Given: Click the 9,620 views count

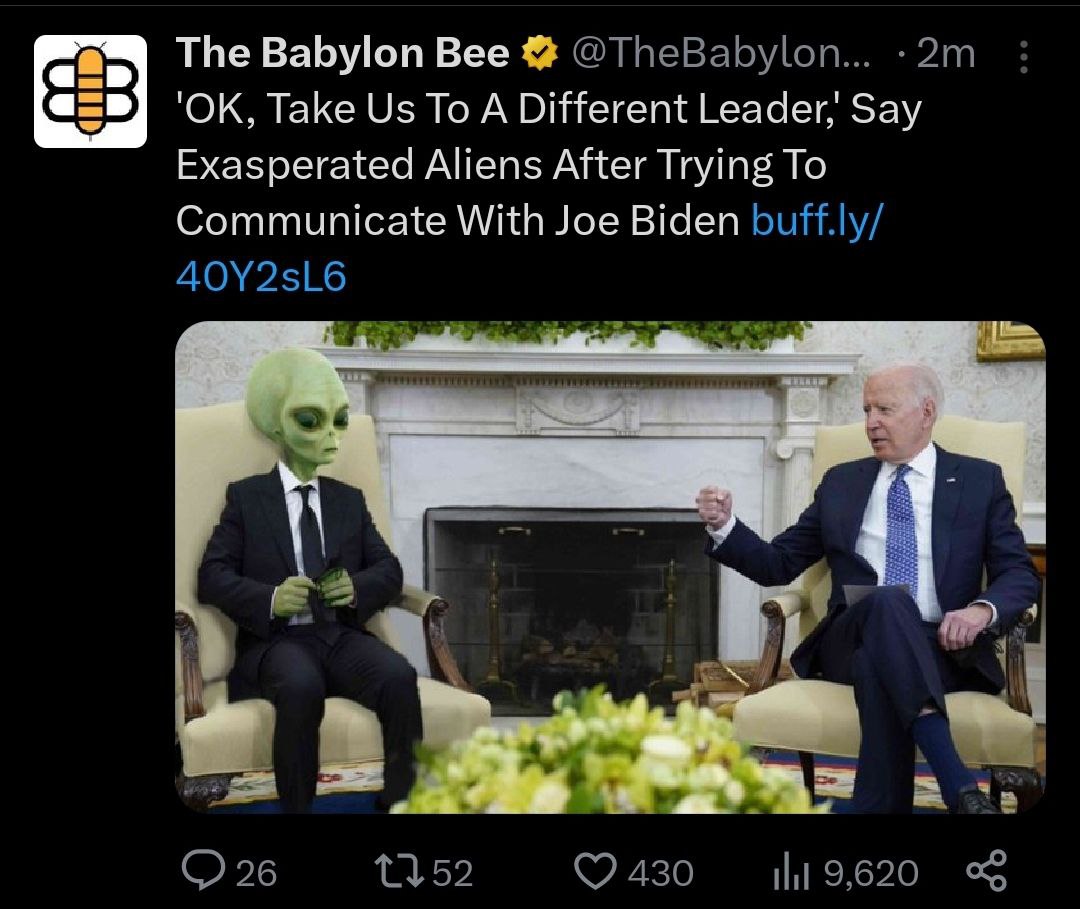Looking at the screenshot, I should coord(871,873).
